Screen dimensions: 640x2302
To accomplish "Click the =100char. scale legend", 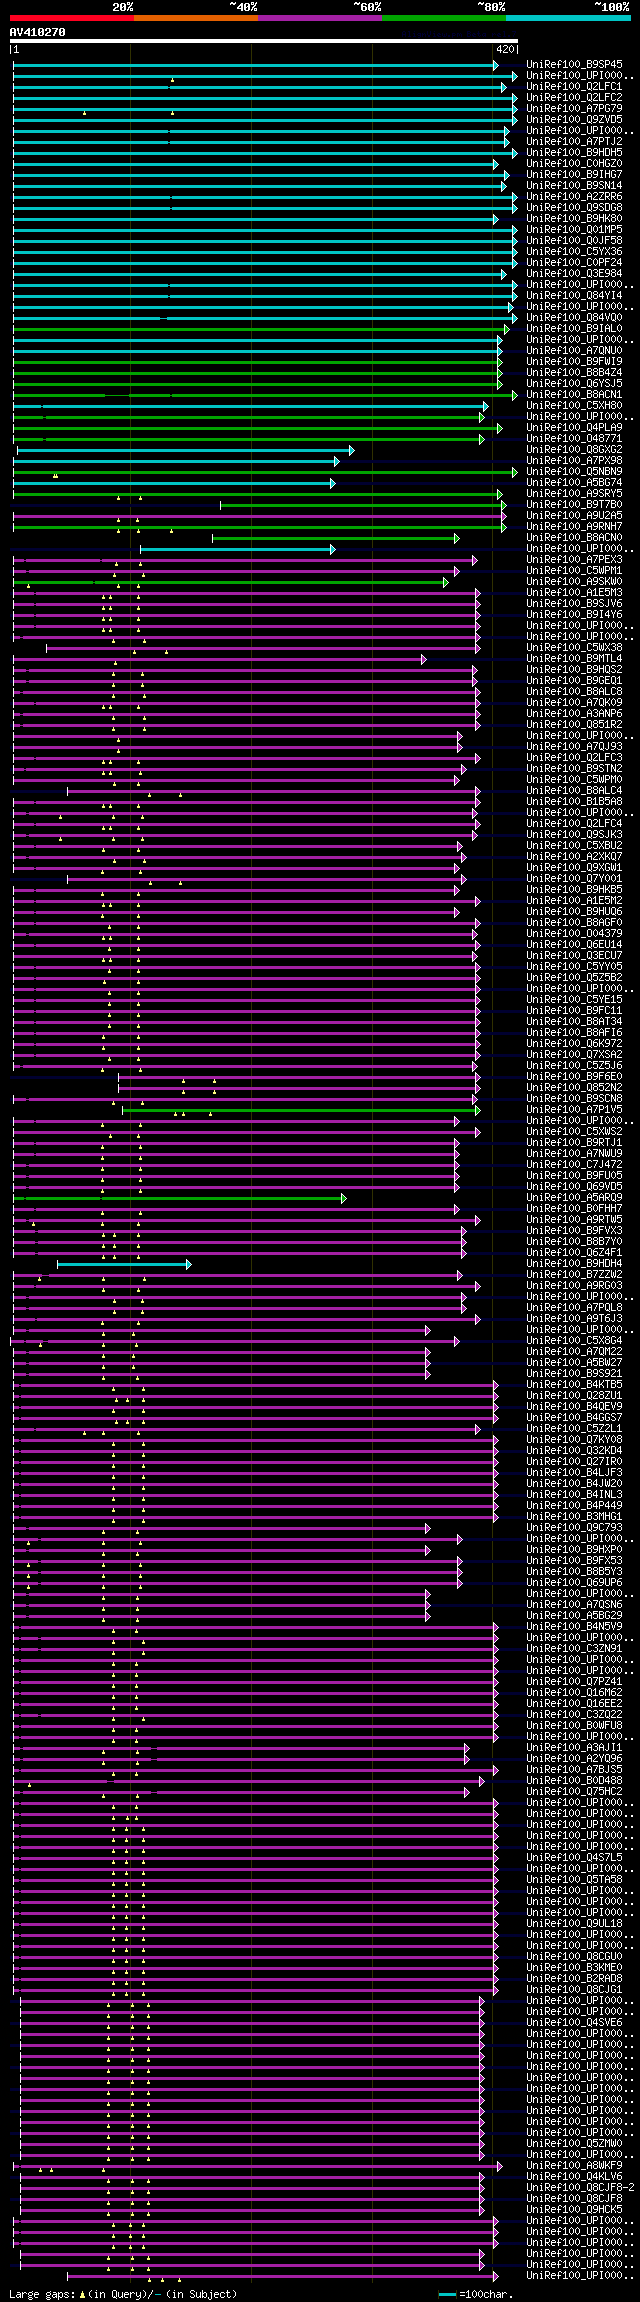I will click(x=477, y=2294).
